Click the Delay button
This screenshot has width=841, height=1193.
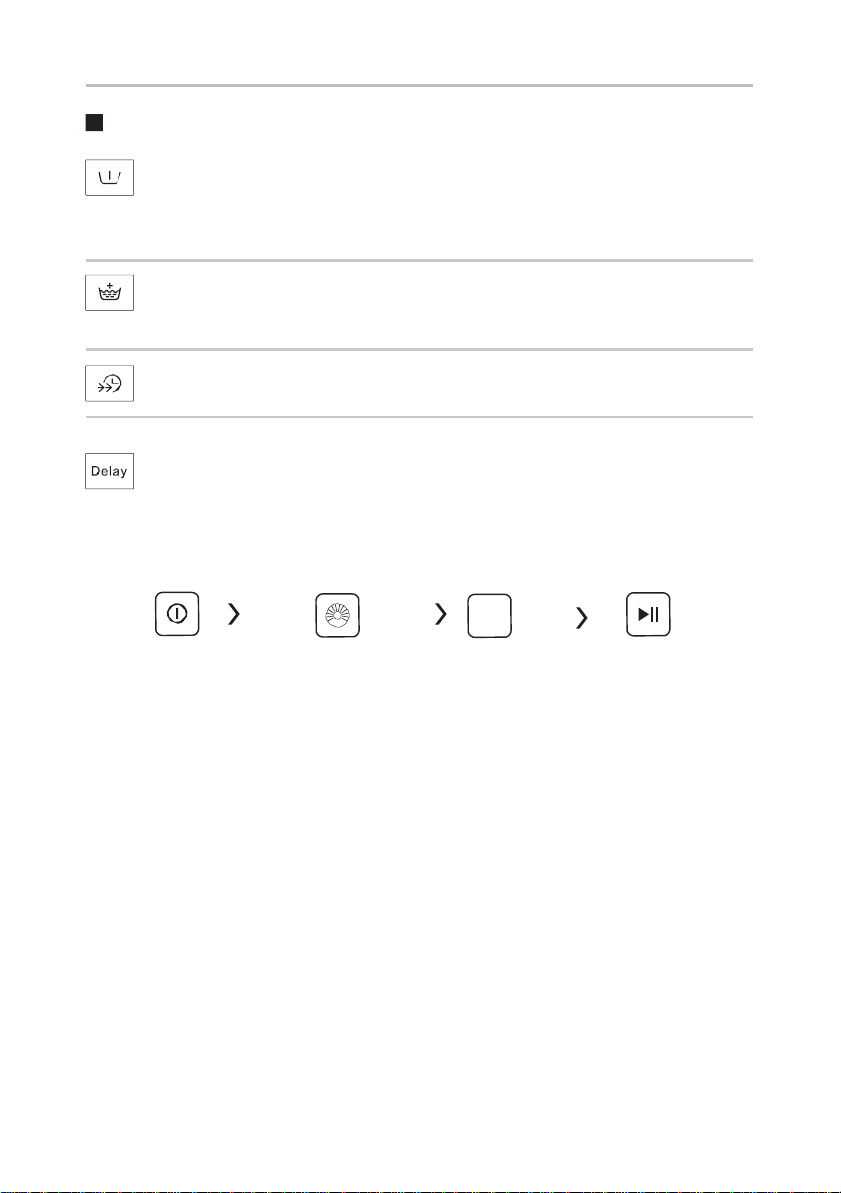click(110, 471)
